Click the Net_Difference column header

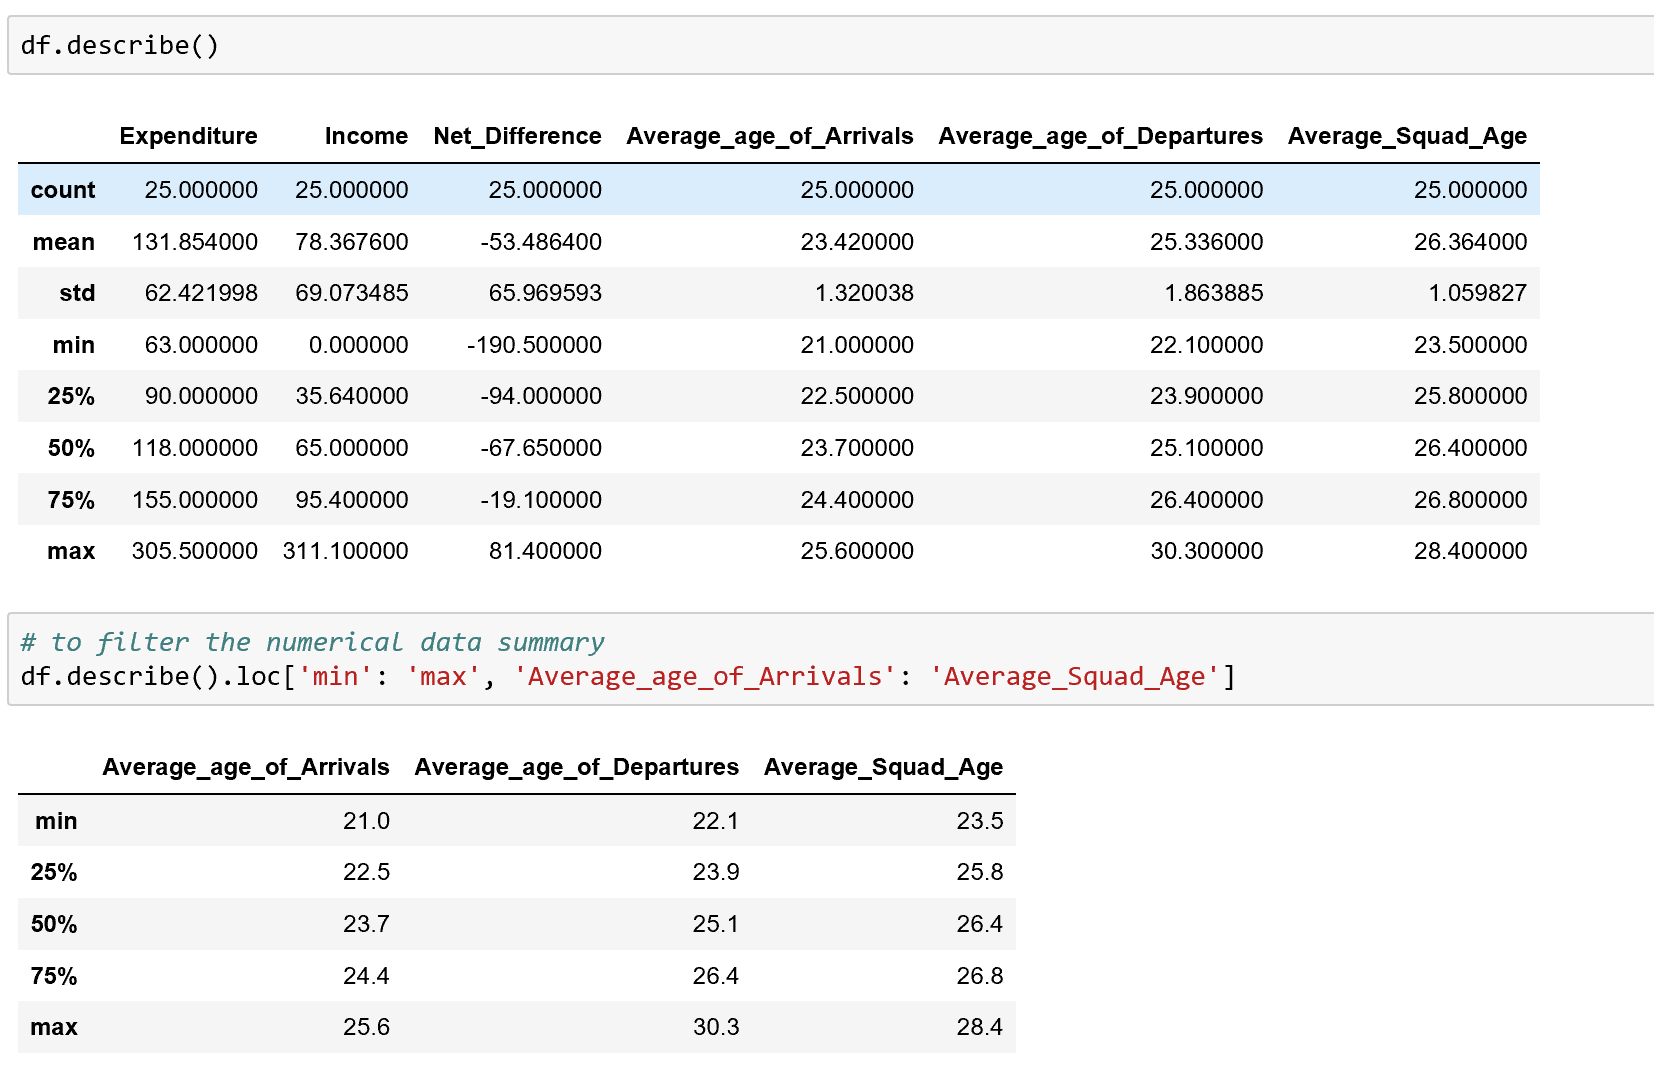point(517,136)
